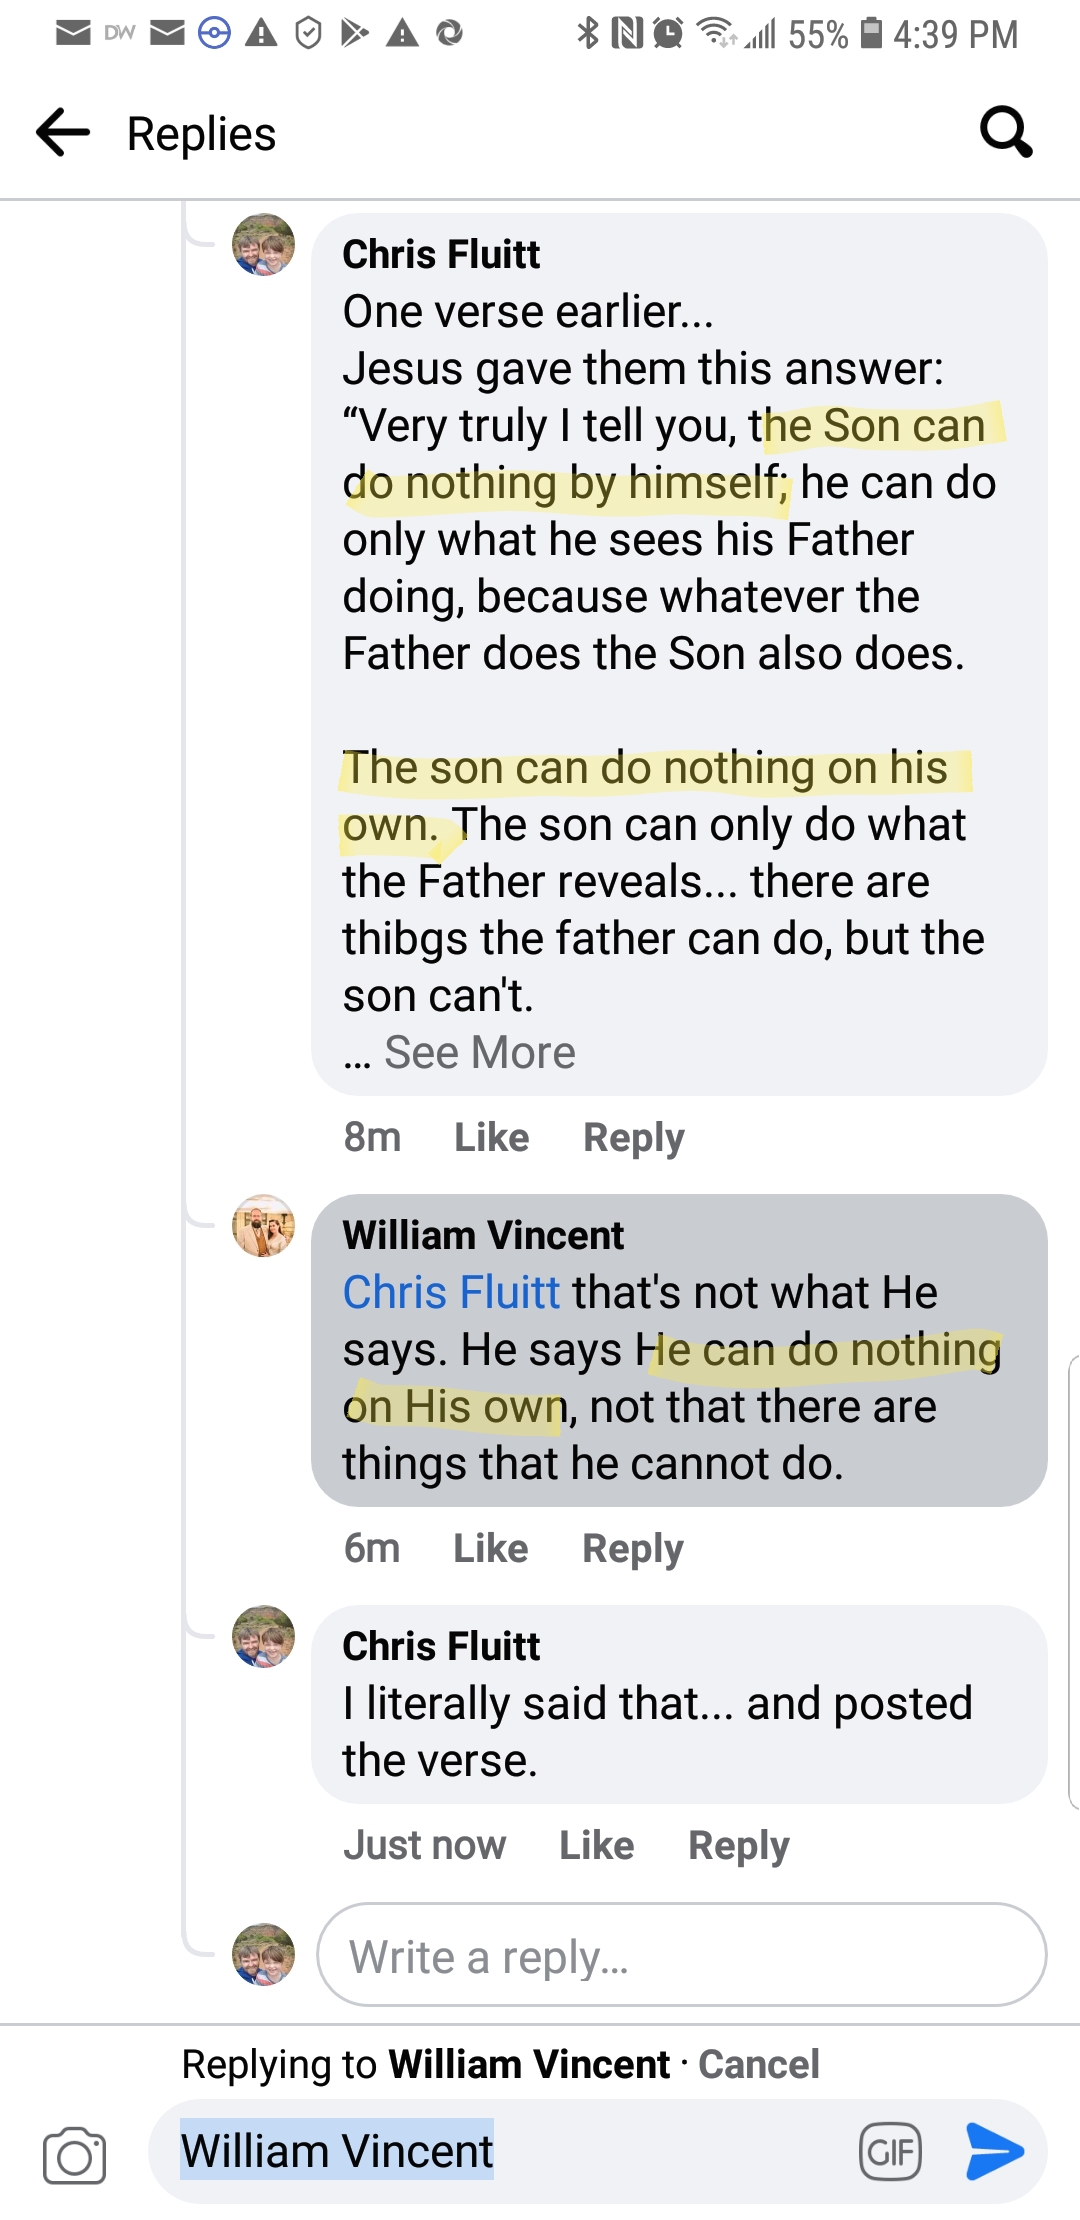The image size is (1080, 2220).
Task: Like William Vincent's comment
Action: point(490,1548)
